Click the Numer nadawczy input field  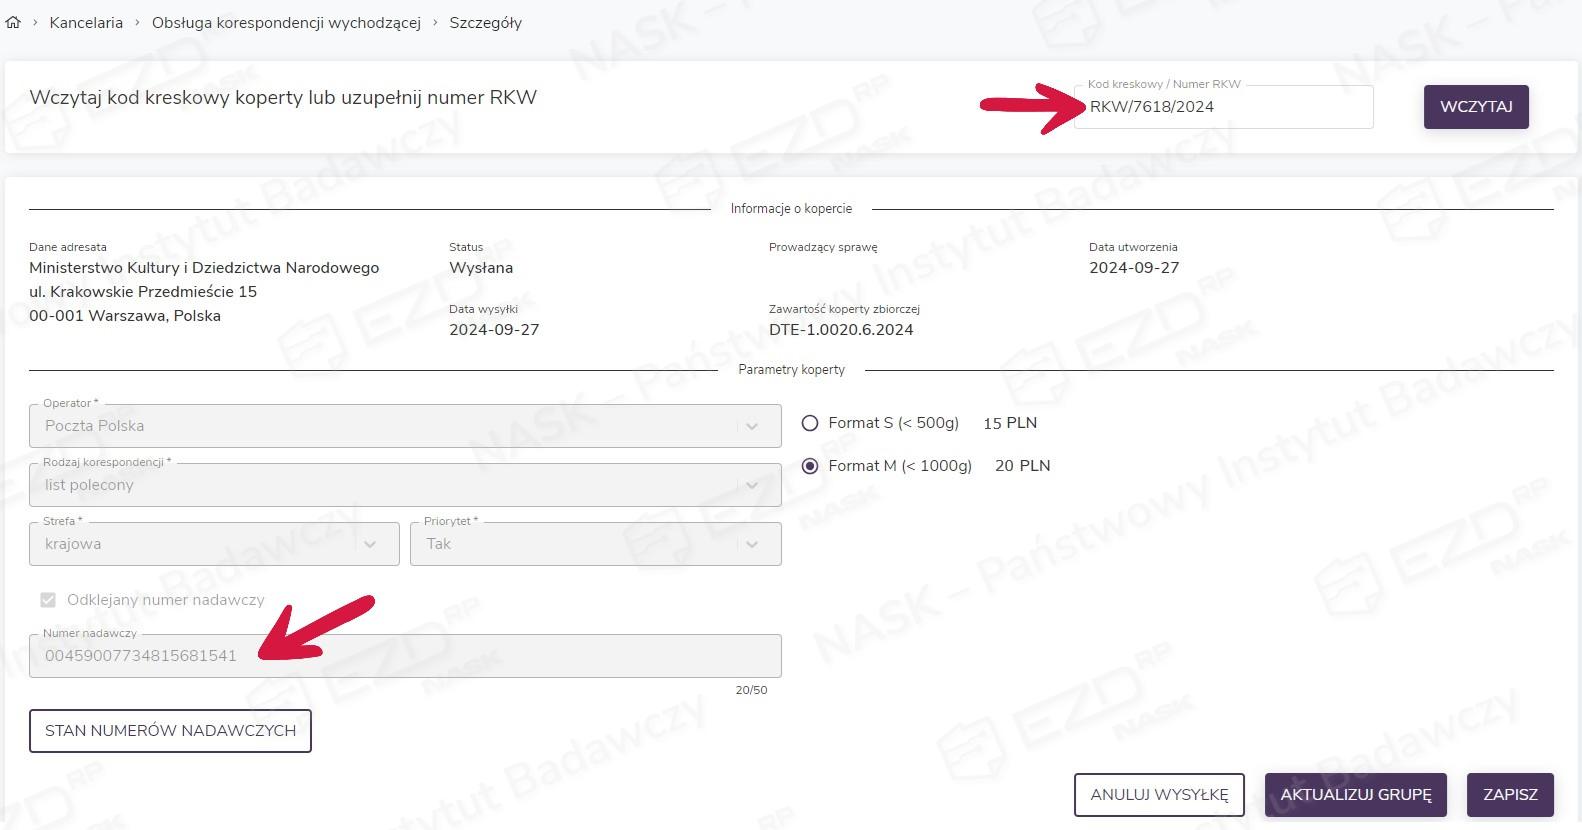coord(405,656)
